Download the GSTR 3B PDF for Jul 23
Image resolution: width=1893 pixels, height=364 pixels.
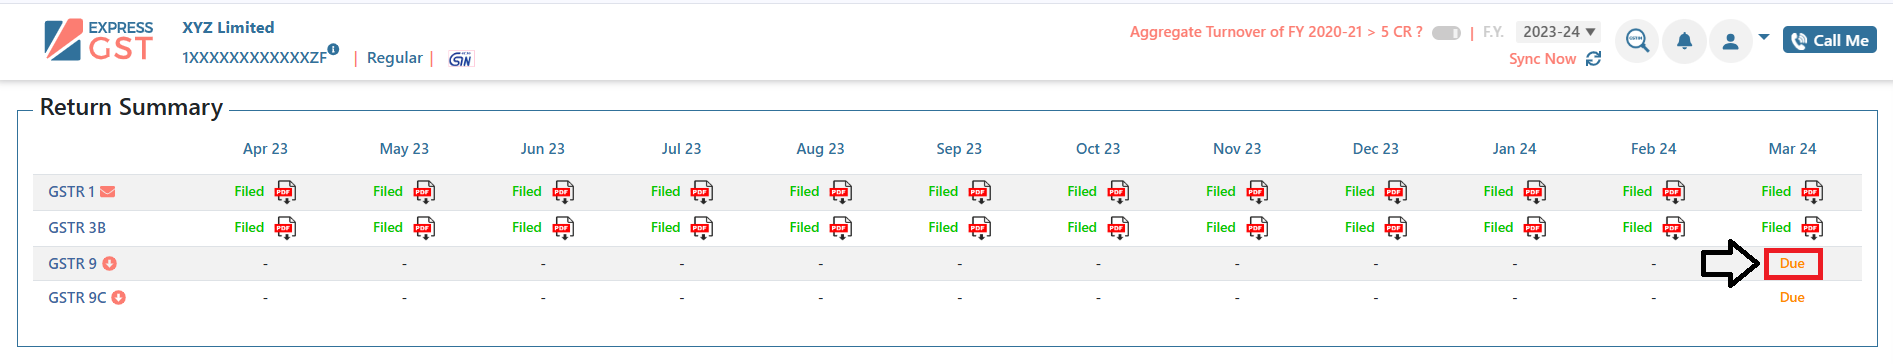pos(701,228)
